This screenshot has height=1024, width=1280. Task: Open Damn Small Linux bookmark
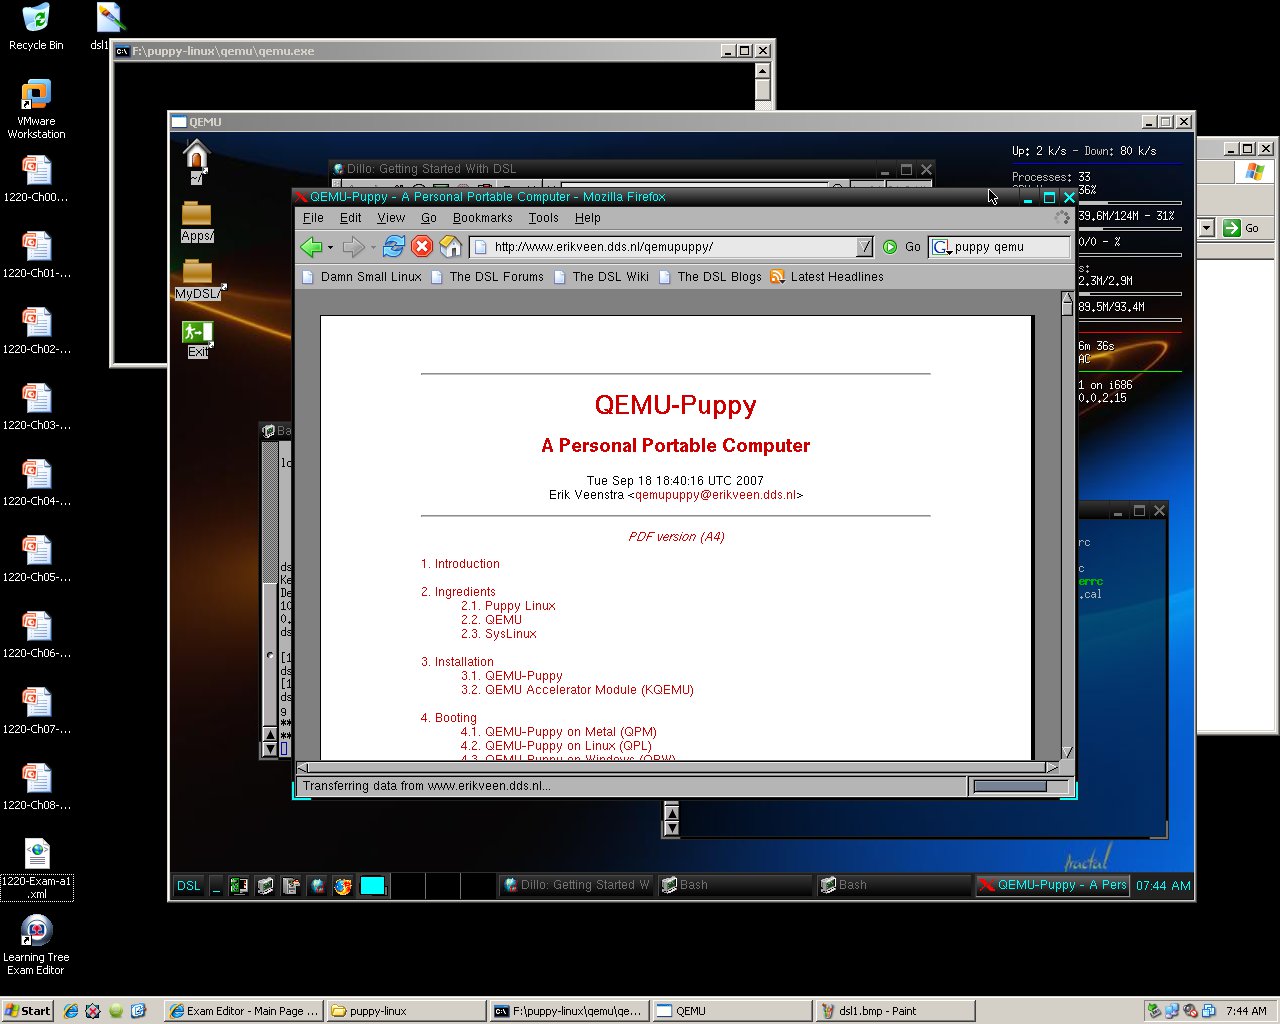click(x=361, y=277)
